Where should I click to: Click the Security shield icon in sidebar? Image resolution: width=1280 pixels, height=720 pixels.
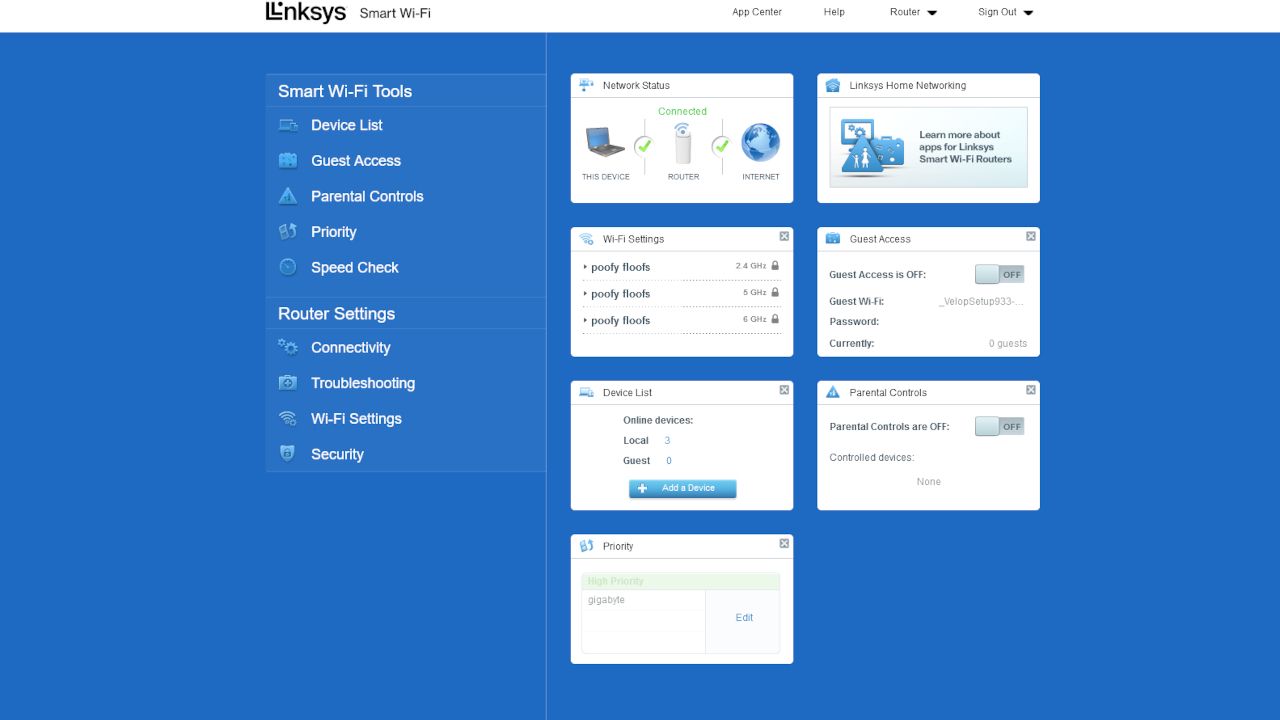[x=288, y=454]
